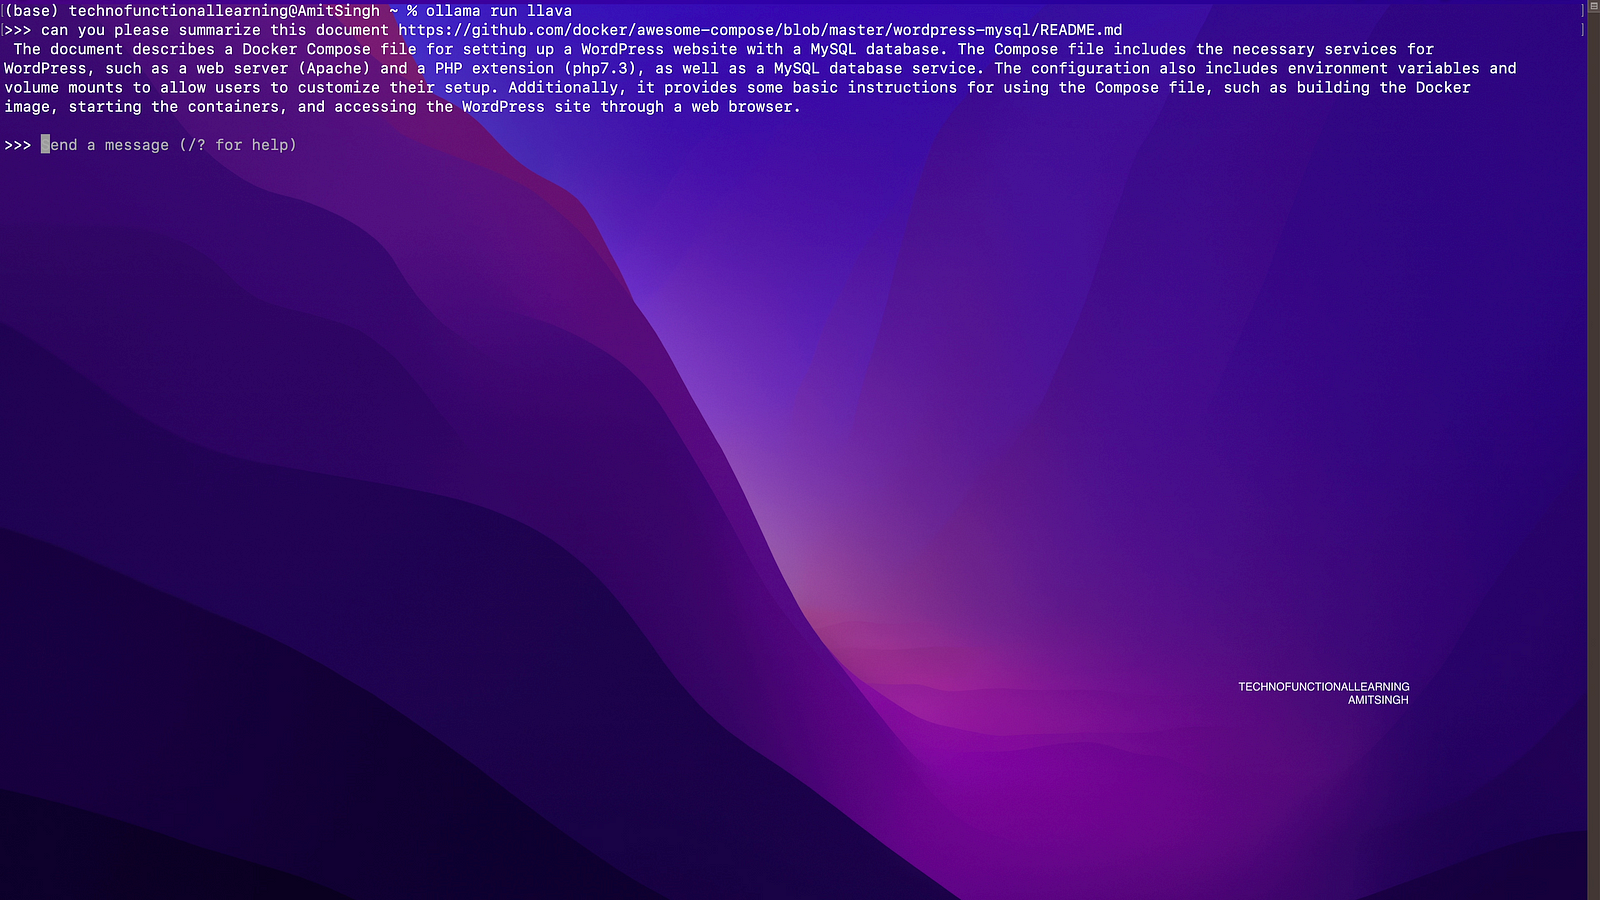Click the vertical scrollbar track on right edge
The image size is (1600, 900).
[1593, 450]
